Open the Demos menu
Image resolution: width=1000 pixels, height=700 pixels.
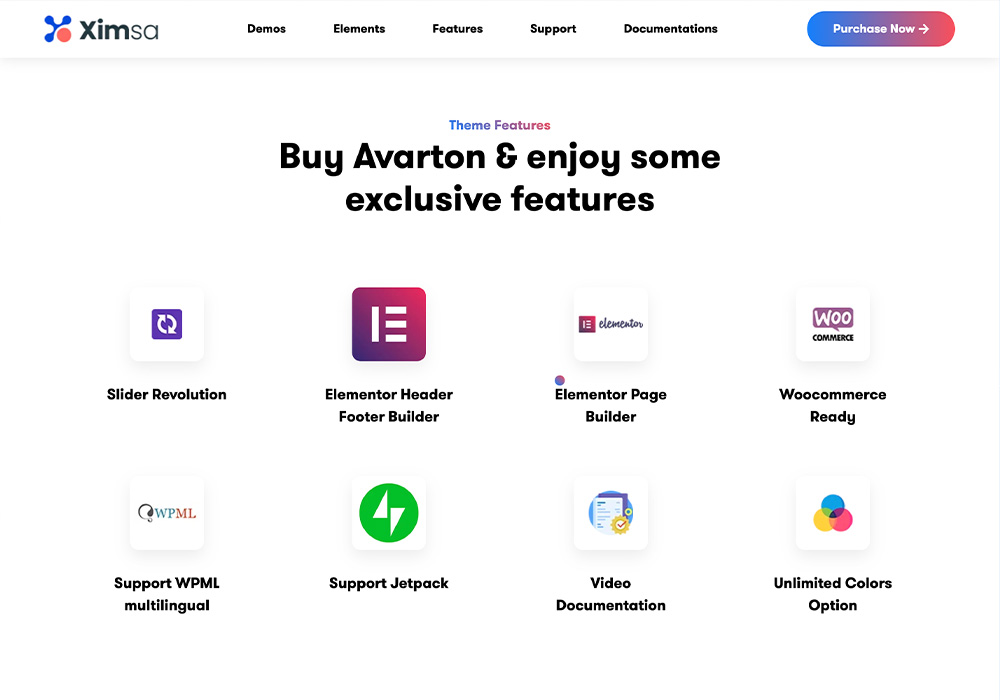pos(266,29)
